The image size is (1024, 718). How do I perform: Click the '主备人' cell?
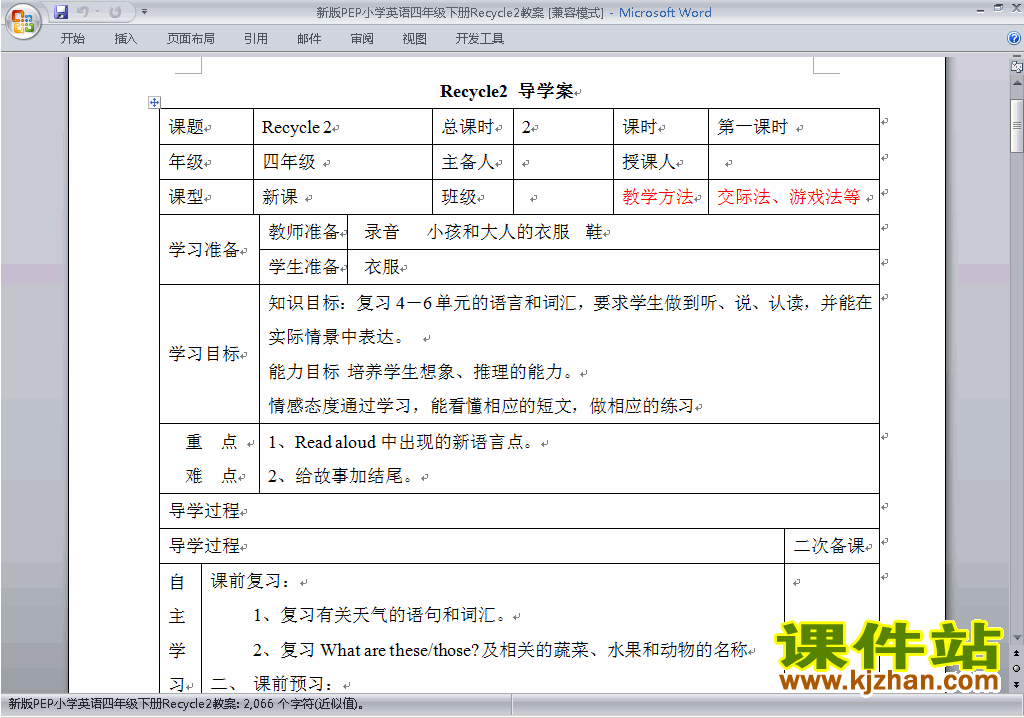tap(473, 161)
